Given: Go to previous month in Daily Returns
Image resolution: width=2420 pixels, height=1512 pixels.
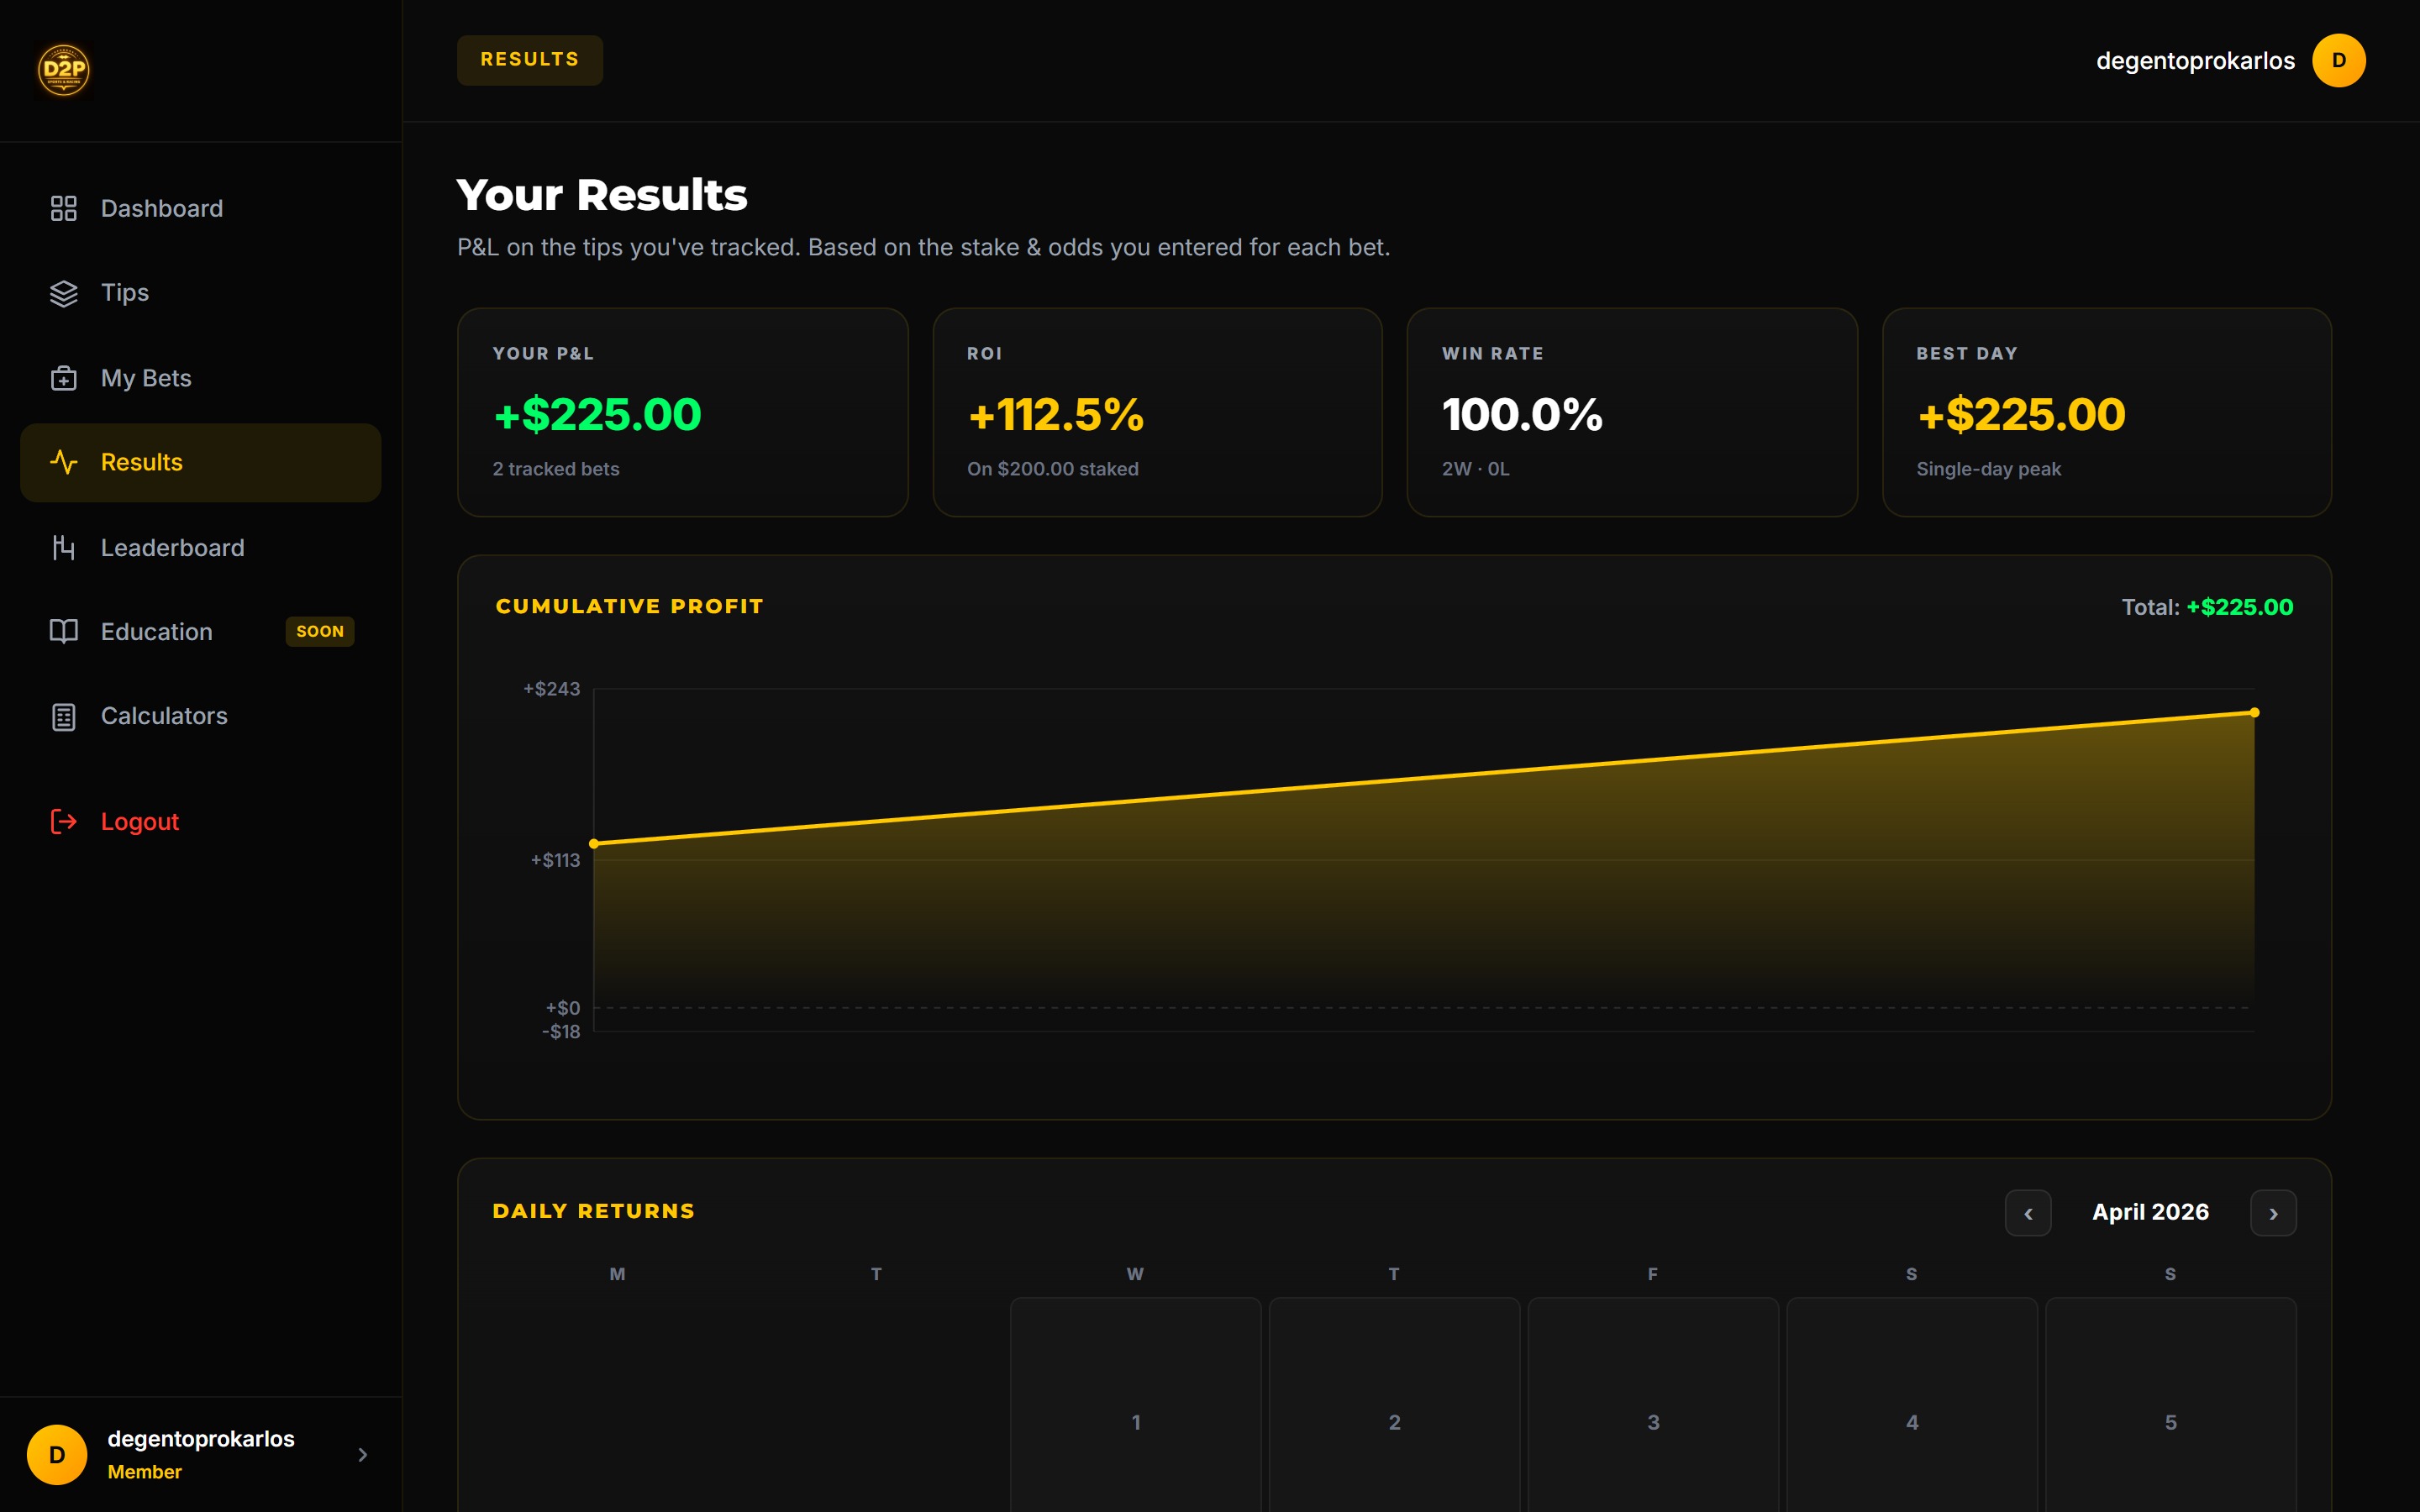Looking at the screenshot, I should tap(2029, 1213).
